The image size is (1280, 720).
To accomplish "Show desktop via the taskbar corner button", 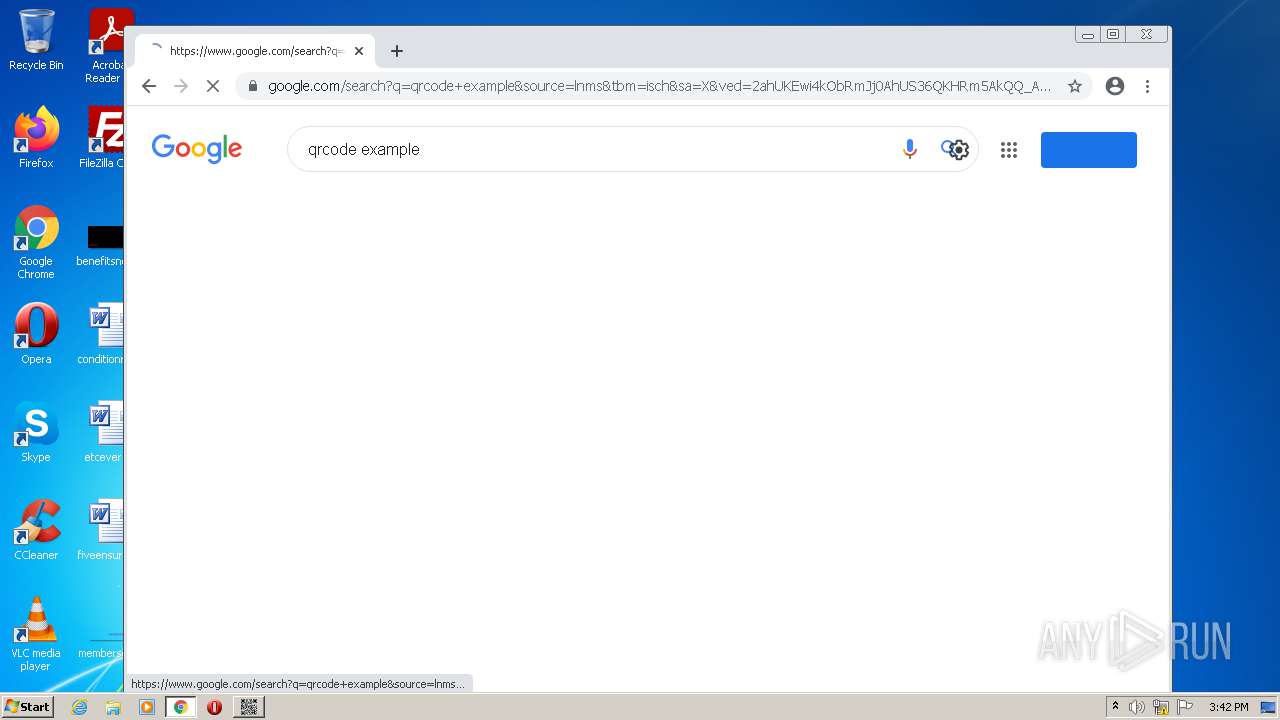I will pyautogui.click(x=1268, y=707).
